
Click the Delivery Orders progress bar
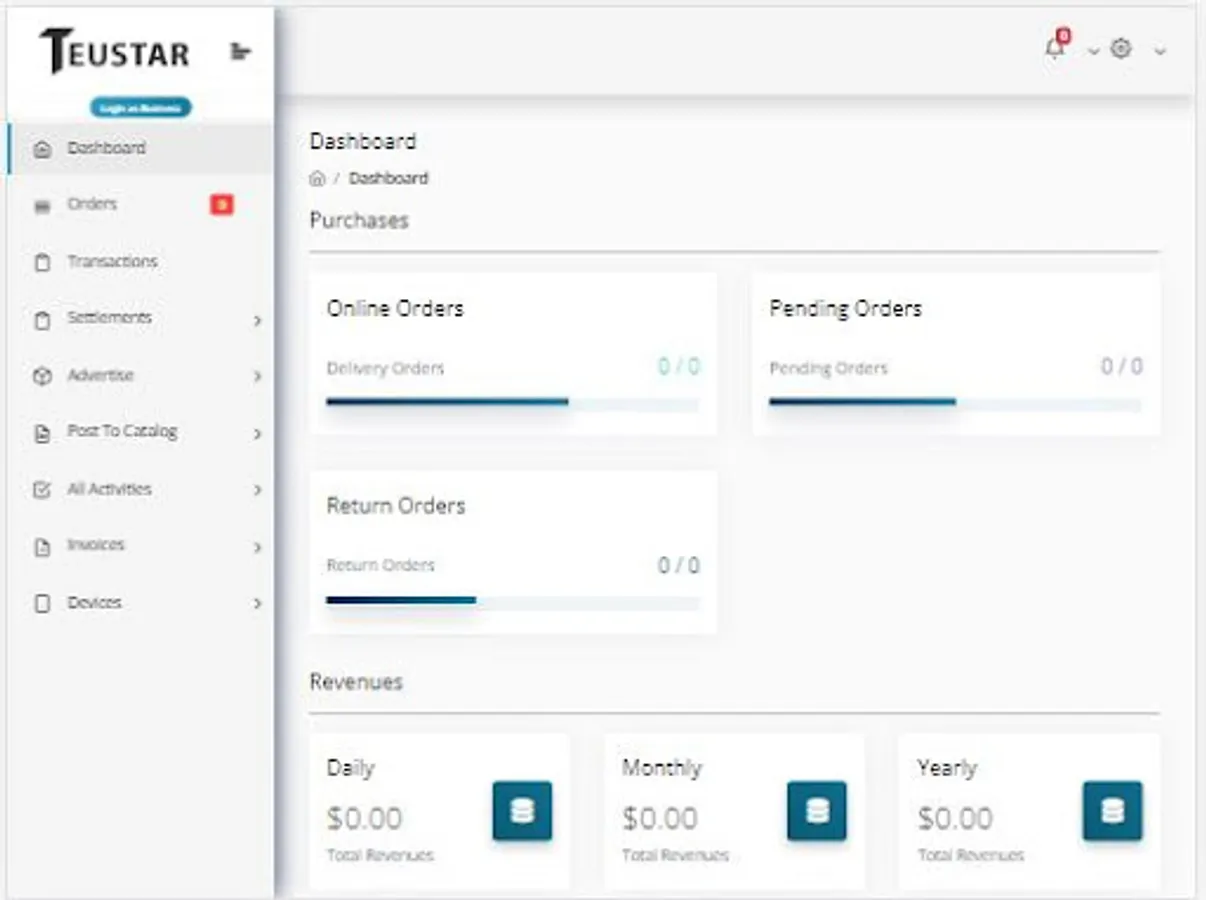point(512,403)
